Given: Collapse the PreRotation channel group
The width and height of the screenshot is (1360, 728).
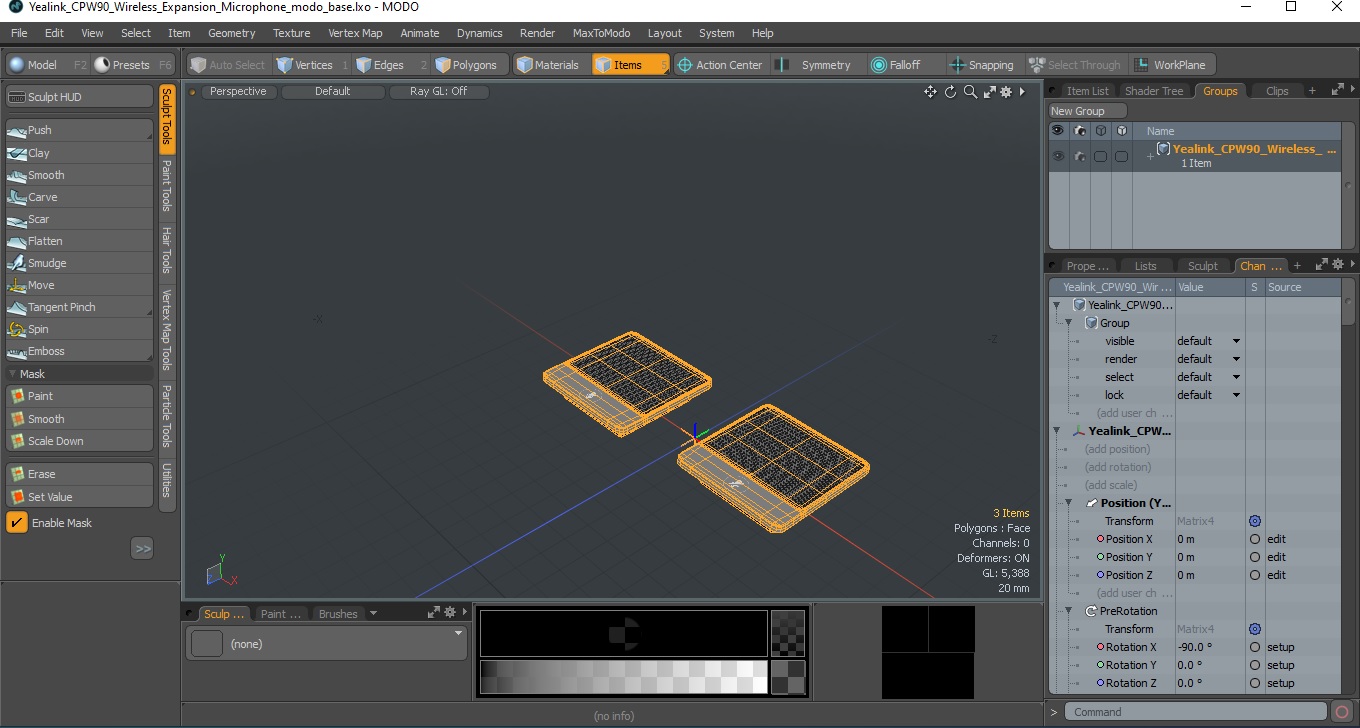Looking at the screenshot, I should (x=1069, y=611).
